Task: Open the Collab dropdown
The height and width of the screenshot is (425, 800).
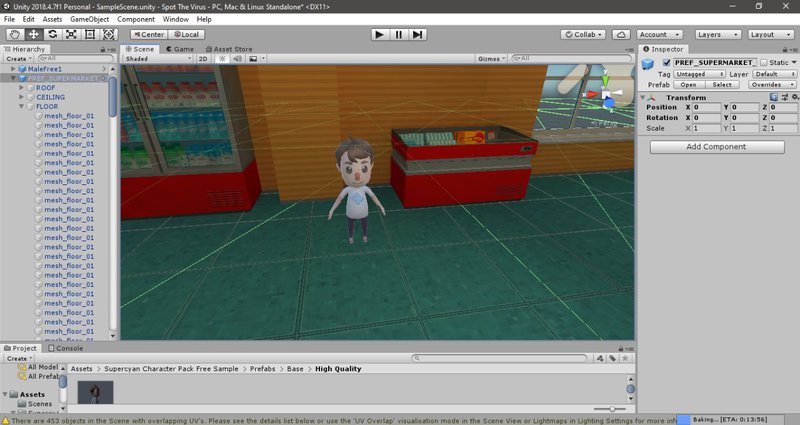Action: 583,34
